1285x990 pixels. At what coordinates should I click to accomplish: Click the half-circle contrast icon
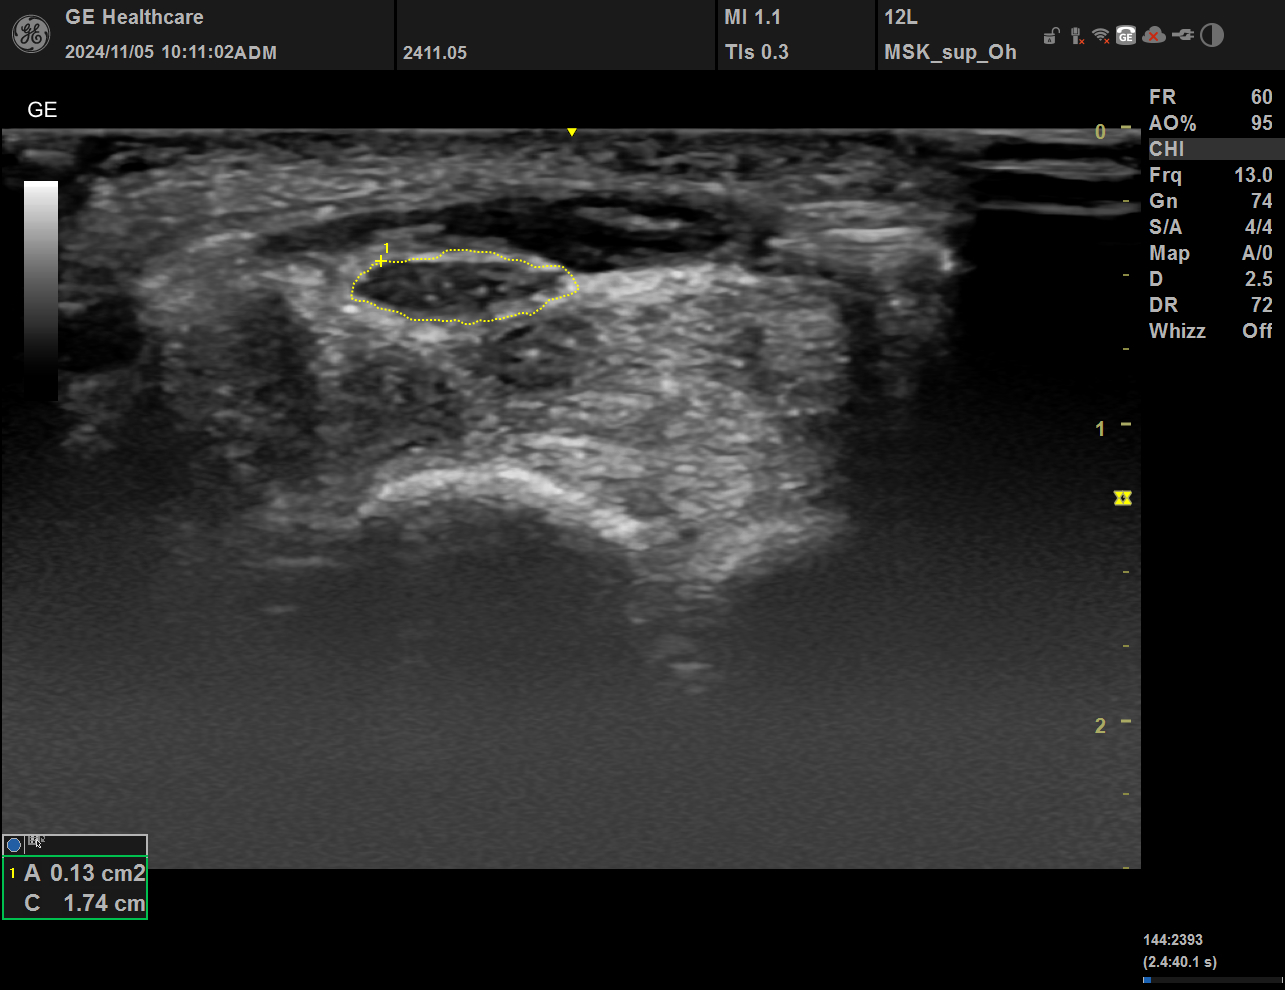click(1212, 36)
